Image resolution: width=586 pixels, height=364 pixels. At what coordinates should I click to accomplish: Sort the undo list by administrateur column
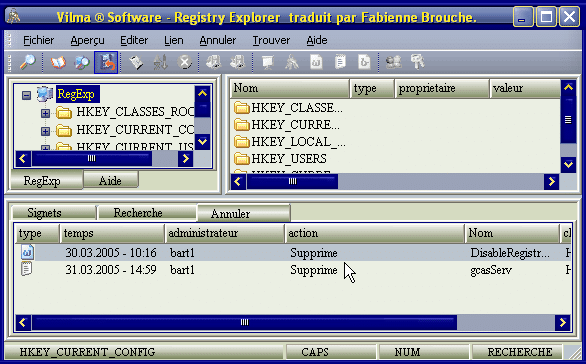pyautogui.click(x=225, y=233)
